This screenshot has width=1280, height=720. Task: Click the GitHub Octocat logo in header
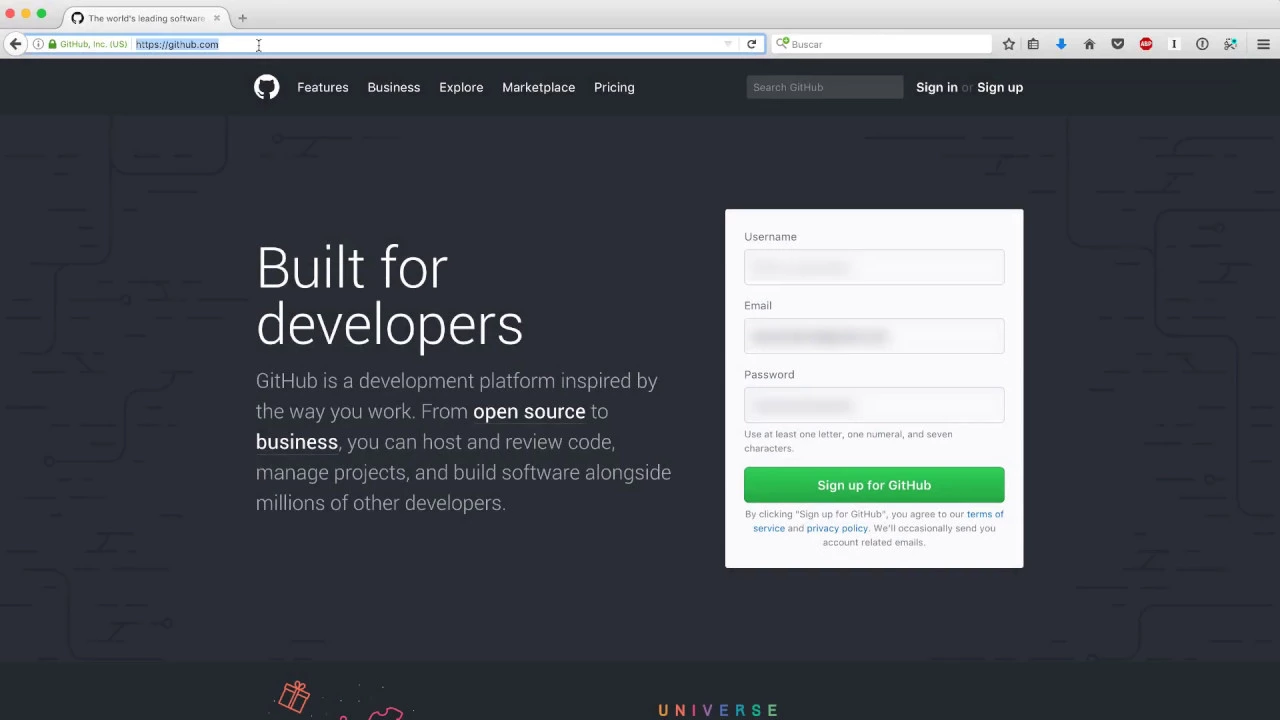(x=266, y=87)
